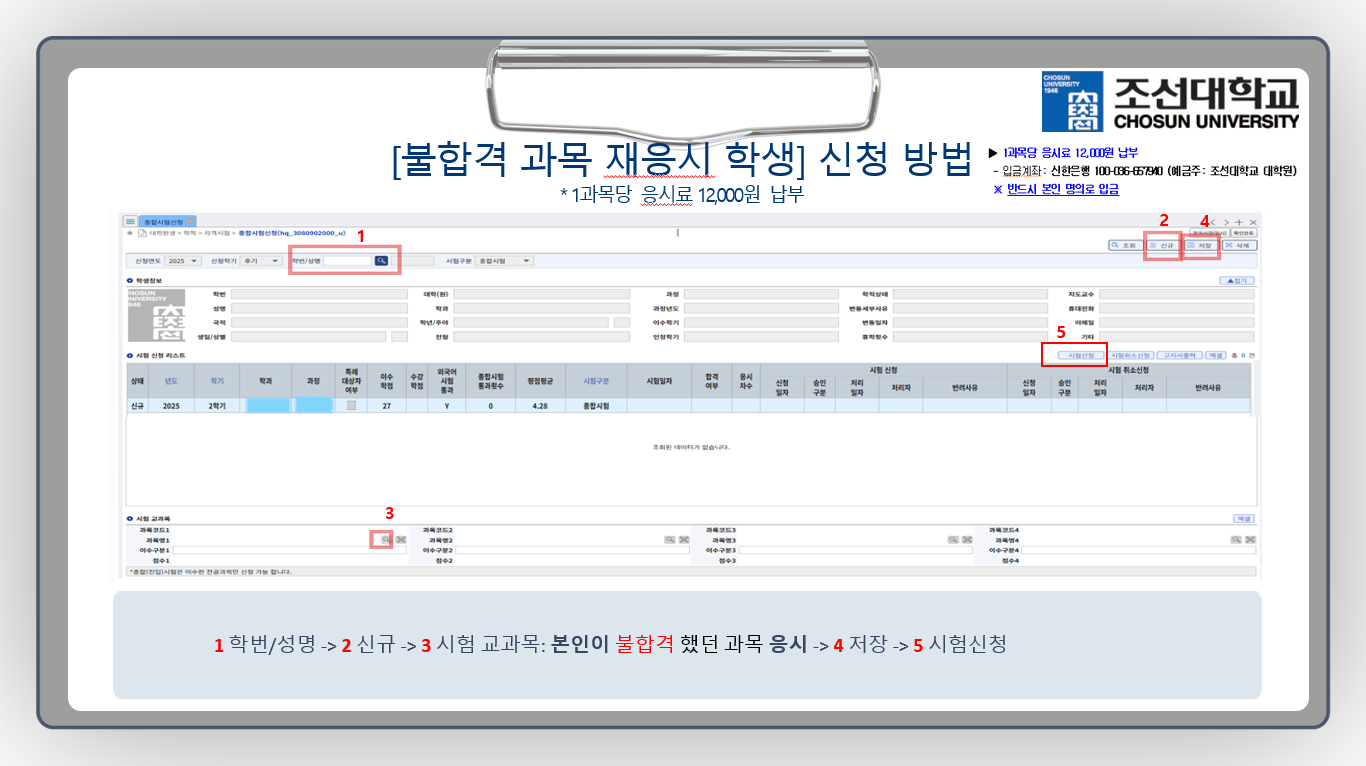This screenshot has width=1366, height=766.
Task: Collapse student info with the 접기 button
Action: point(1237,281)
